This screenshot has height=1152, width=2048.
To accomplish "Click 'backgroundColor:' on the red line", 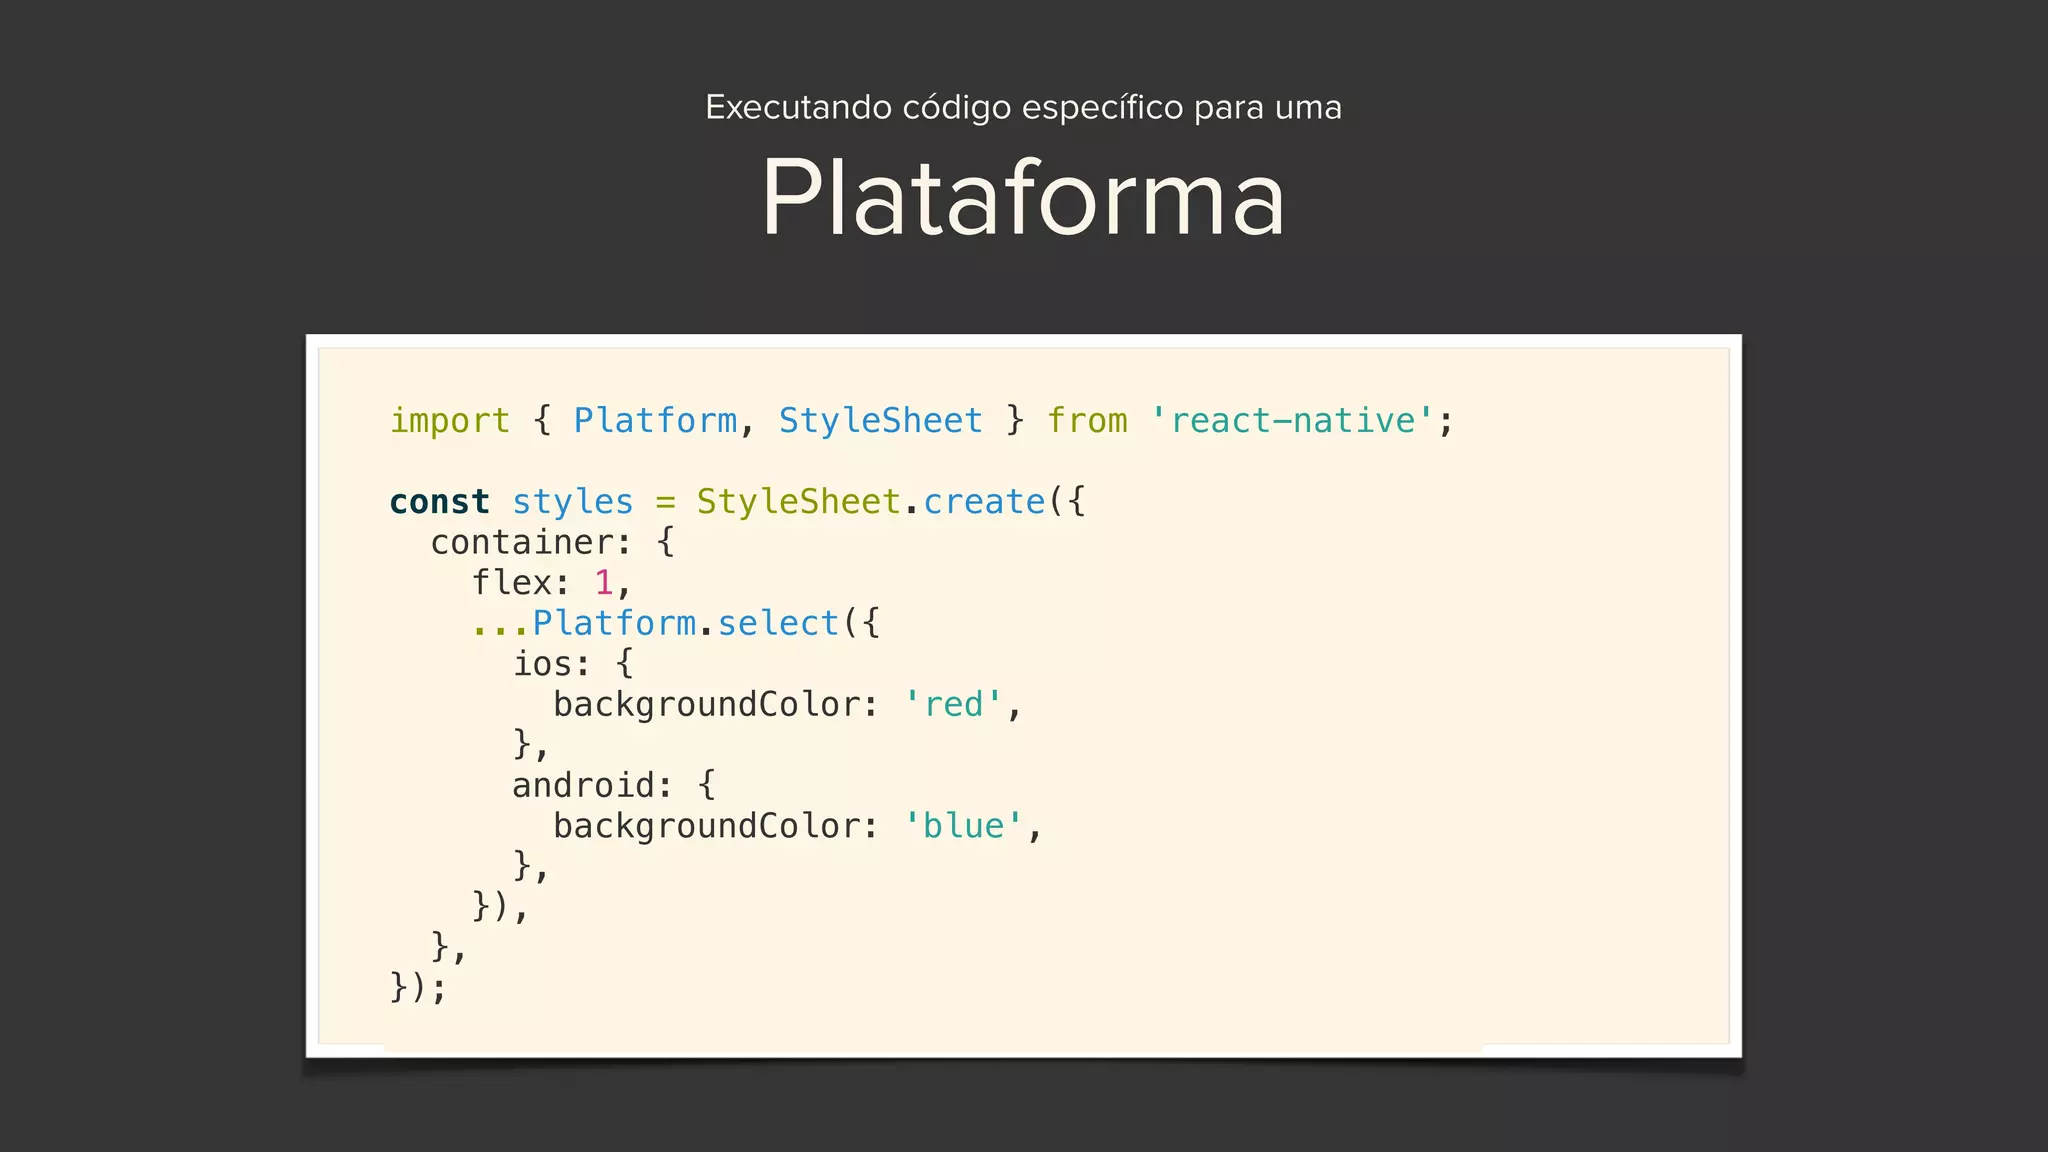I will click(x=716, y=705).
